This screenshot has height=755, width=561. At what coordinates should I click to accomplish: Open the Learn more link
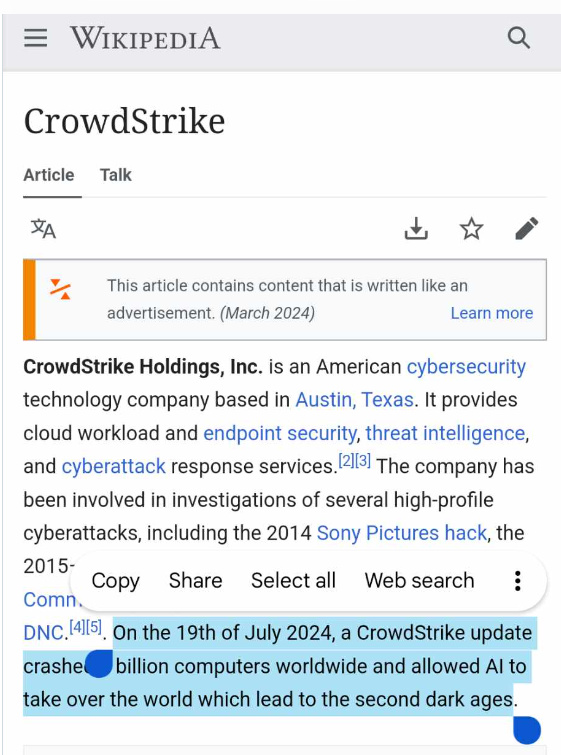coord(492,313)
